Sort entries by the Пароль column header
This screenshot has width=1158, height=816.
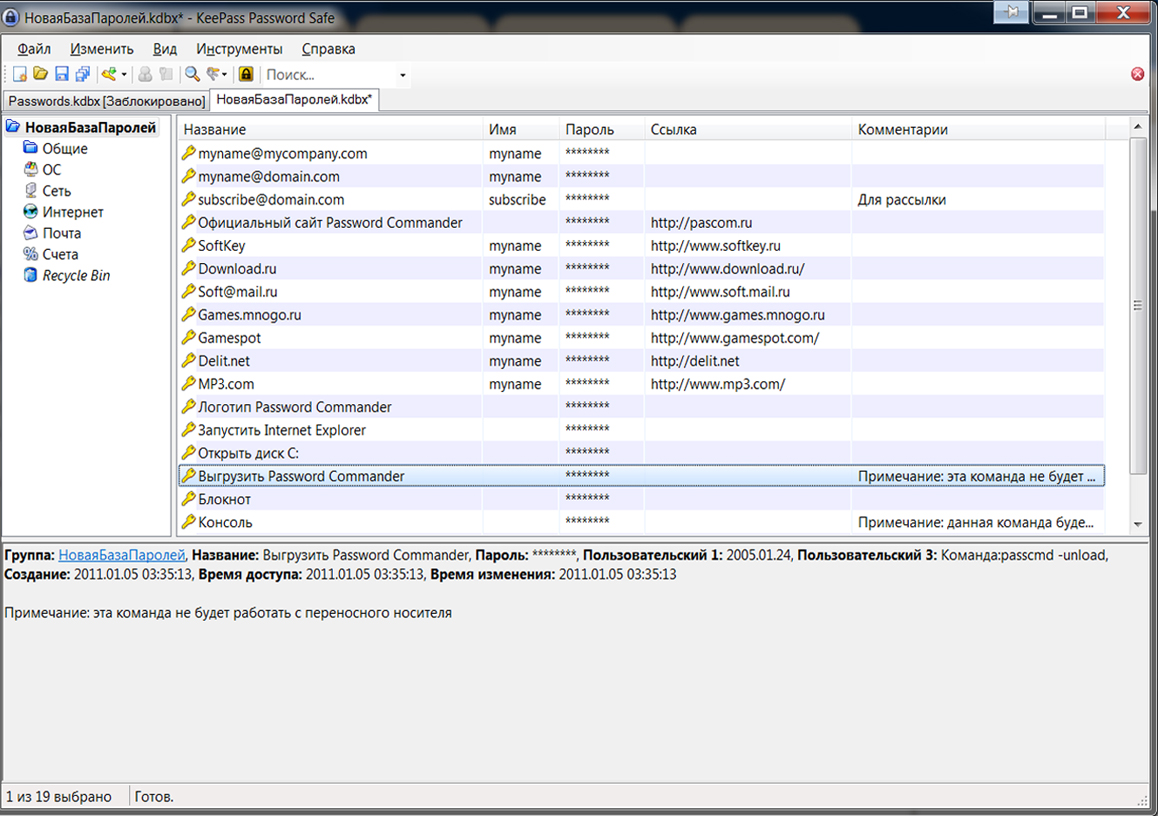point(590,129)
